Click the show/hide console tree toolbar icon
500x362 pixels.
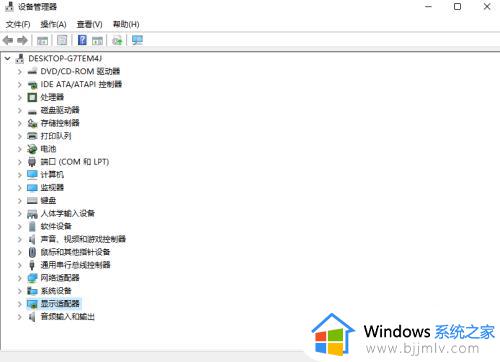(x=42, y=41)
